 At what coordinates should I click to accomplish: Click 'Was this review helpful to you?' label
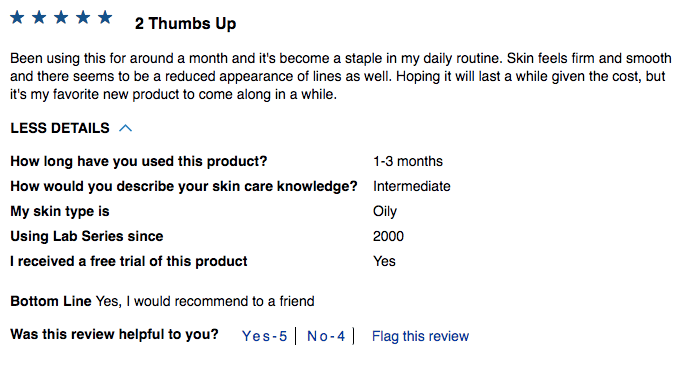tap(114, 334)
